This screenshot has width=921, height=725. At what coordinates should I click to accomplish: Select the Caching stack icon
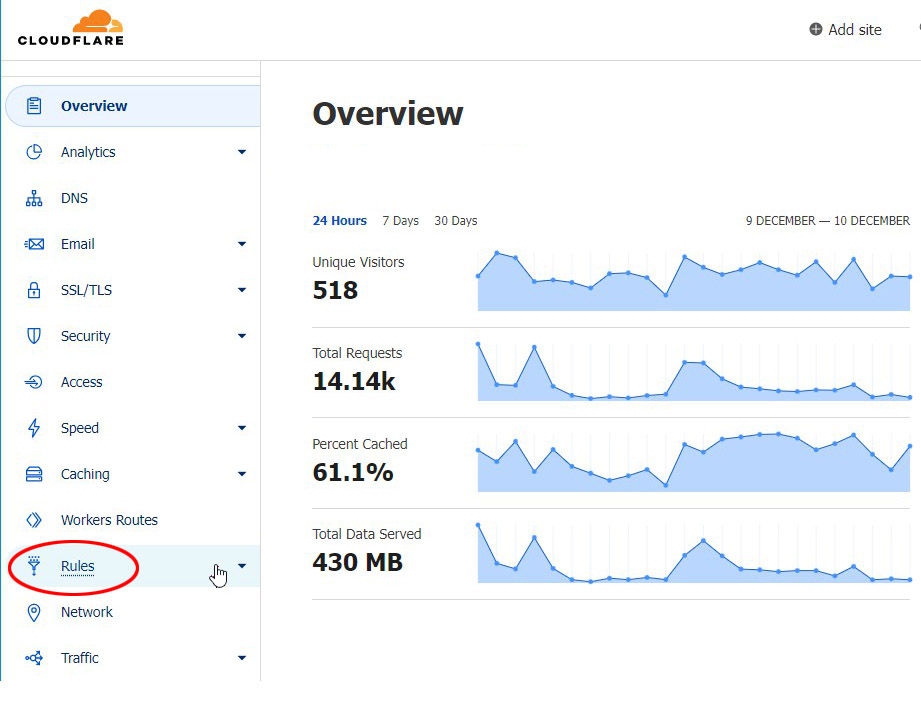[x=33, y=474]
